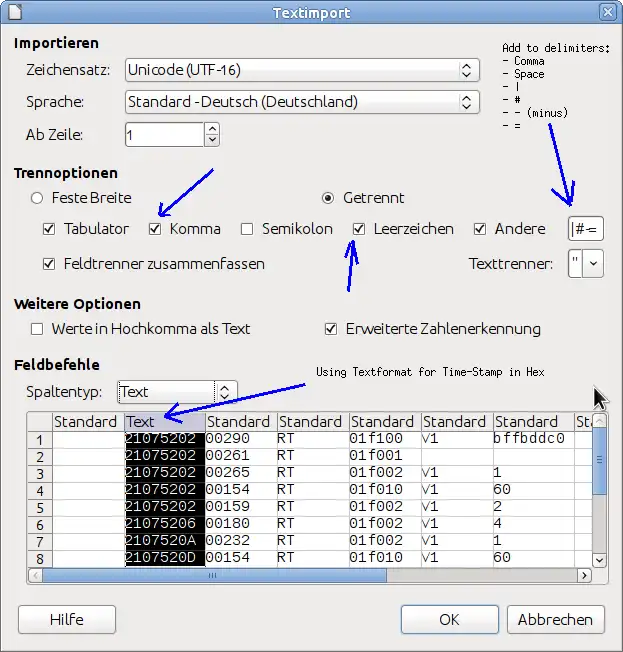Image resolution: width=623 pixels, height=652 pixels.
Task: Open the Sprache dropdown
Action: [302, 102]
